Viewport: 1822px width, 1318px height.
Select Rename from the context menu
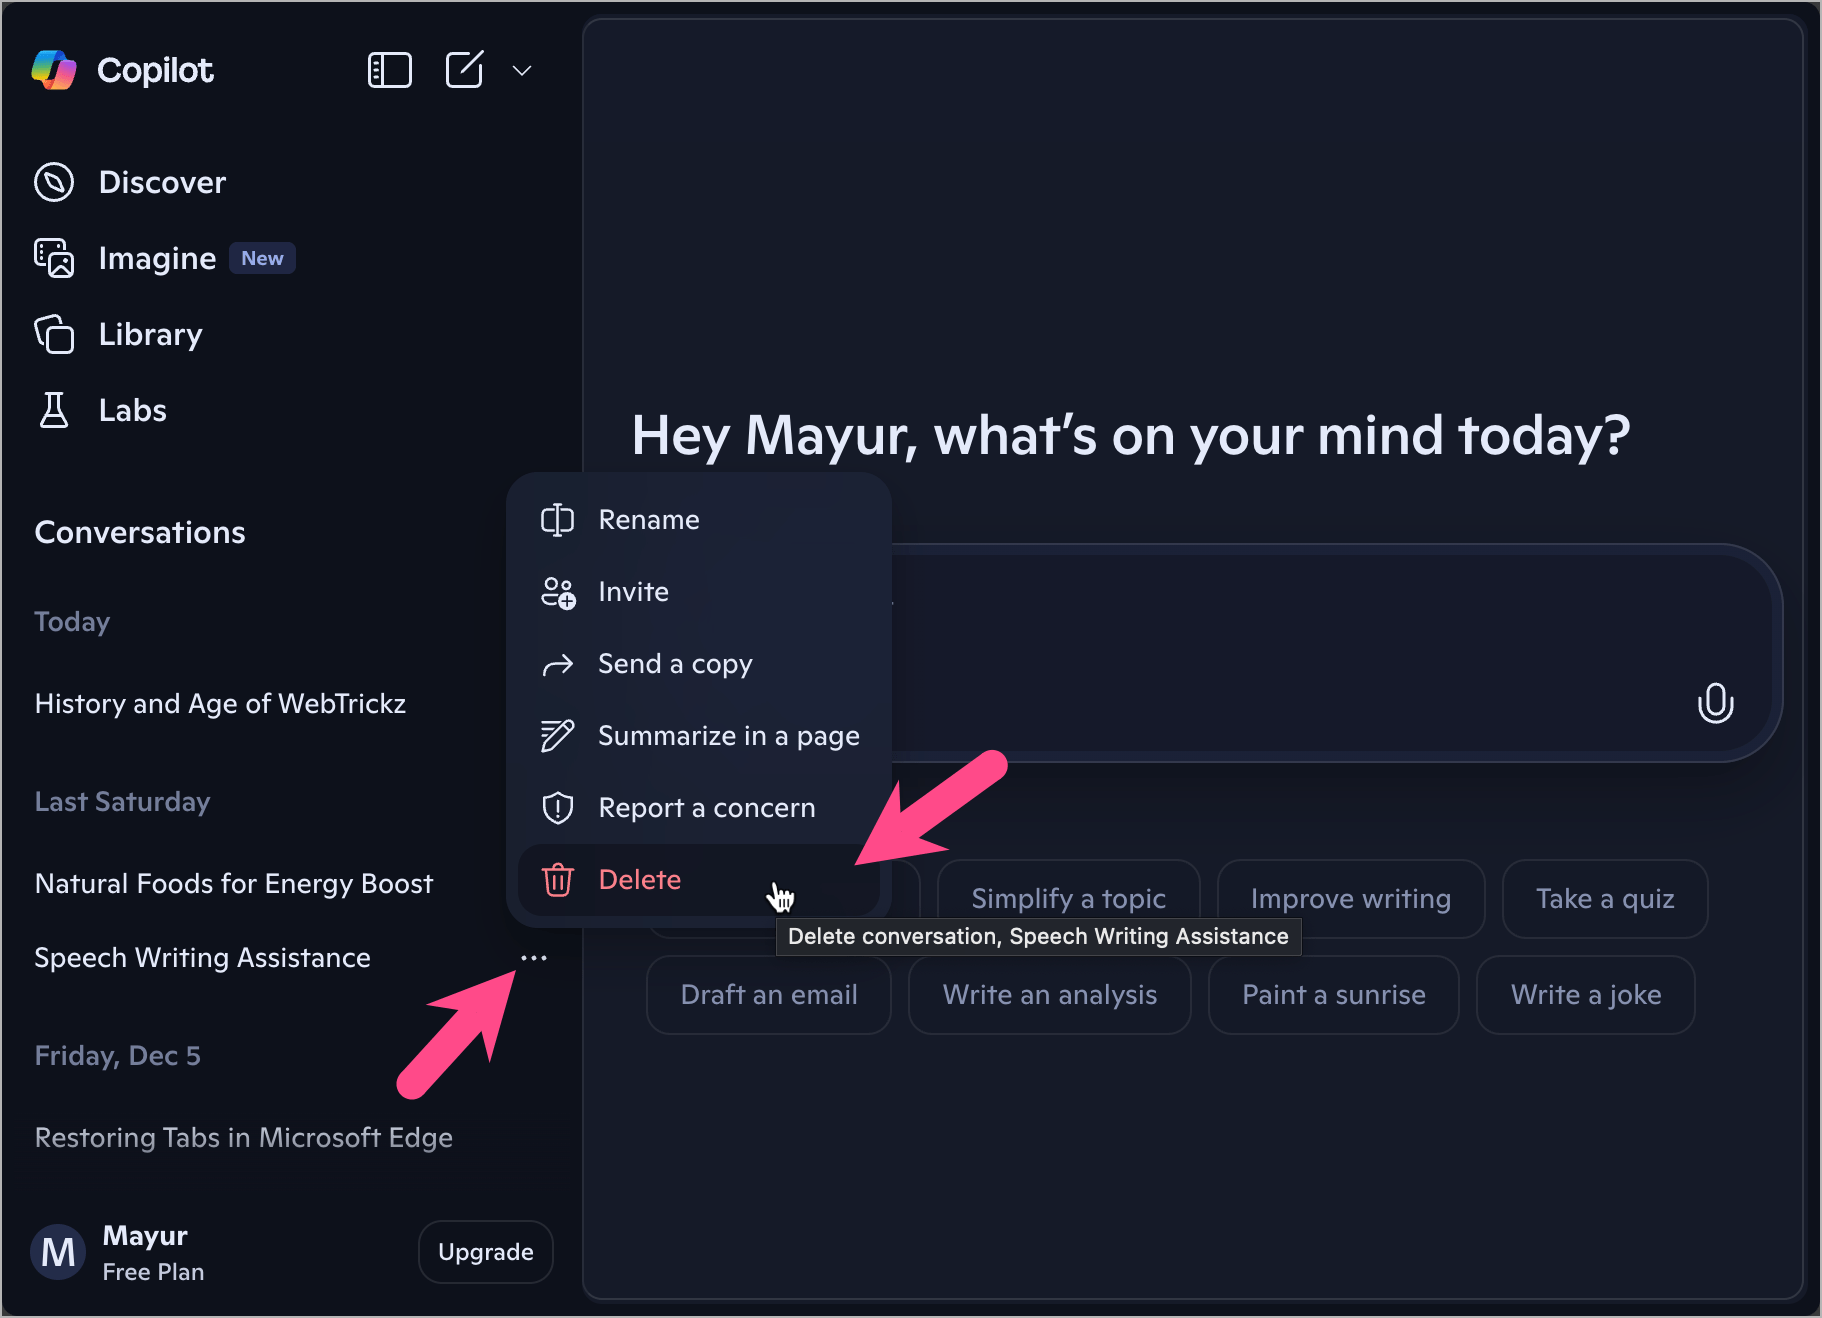point(648,520)
